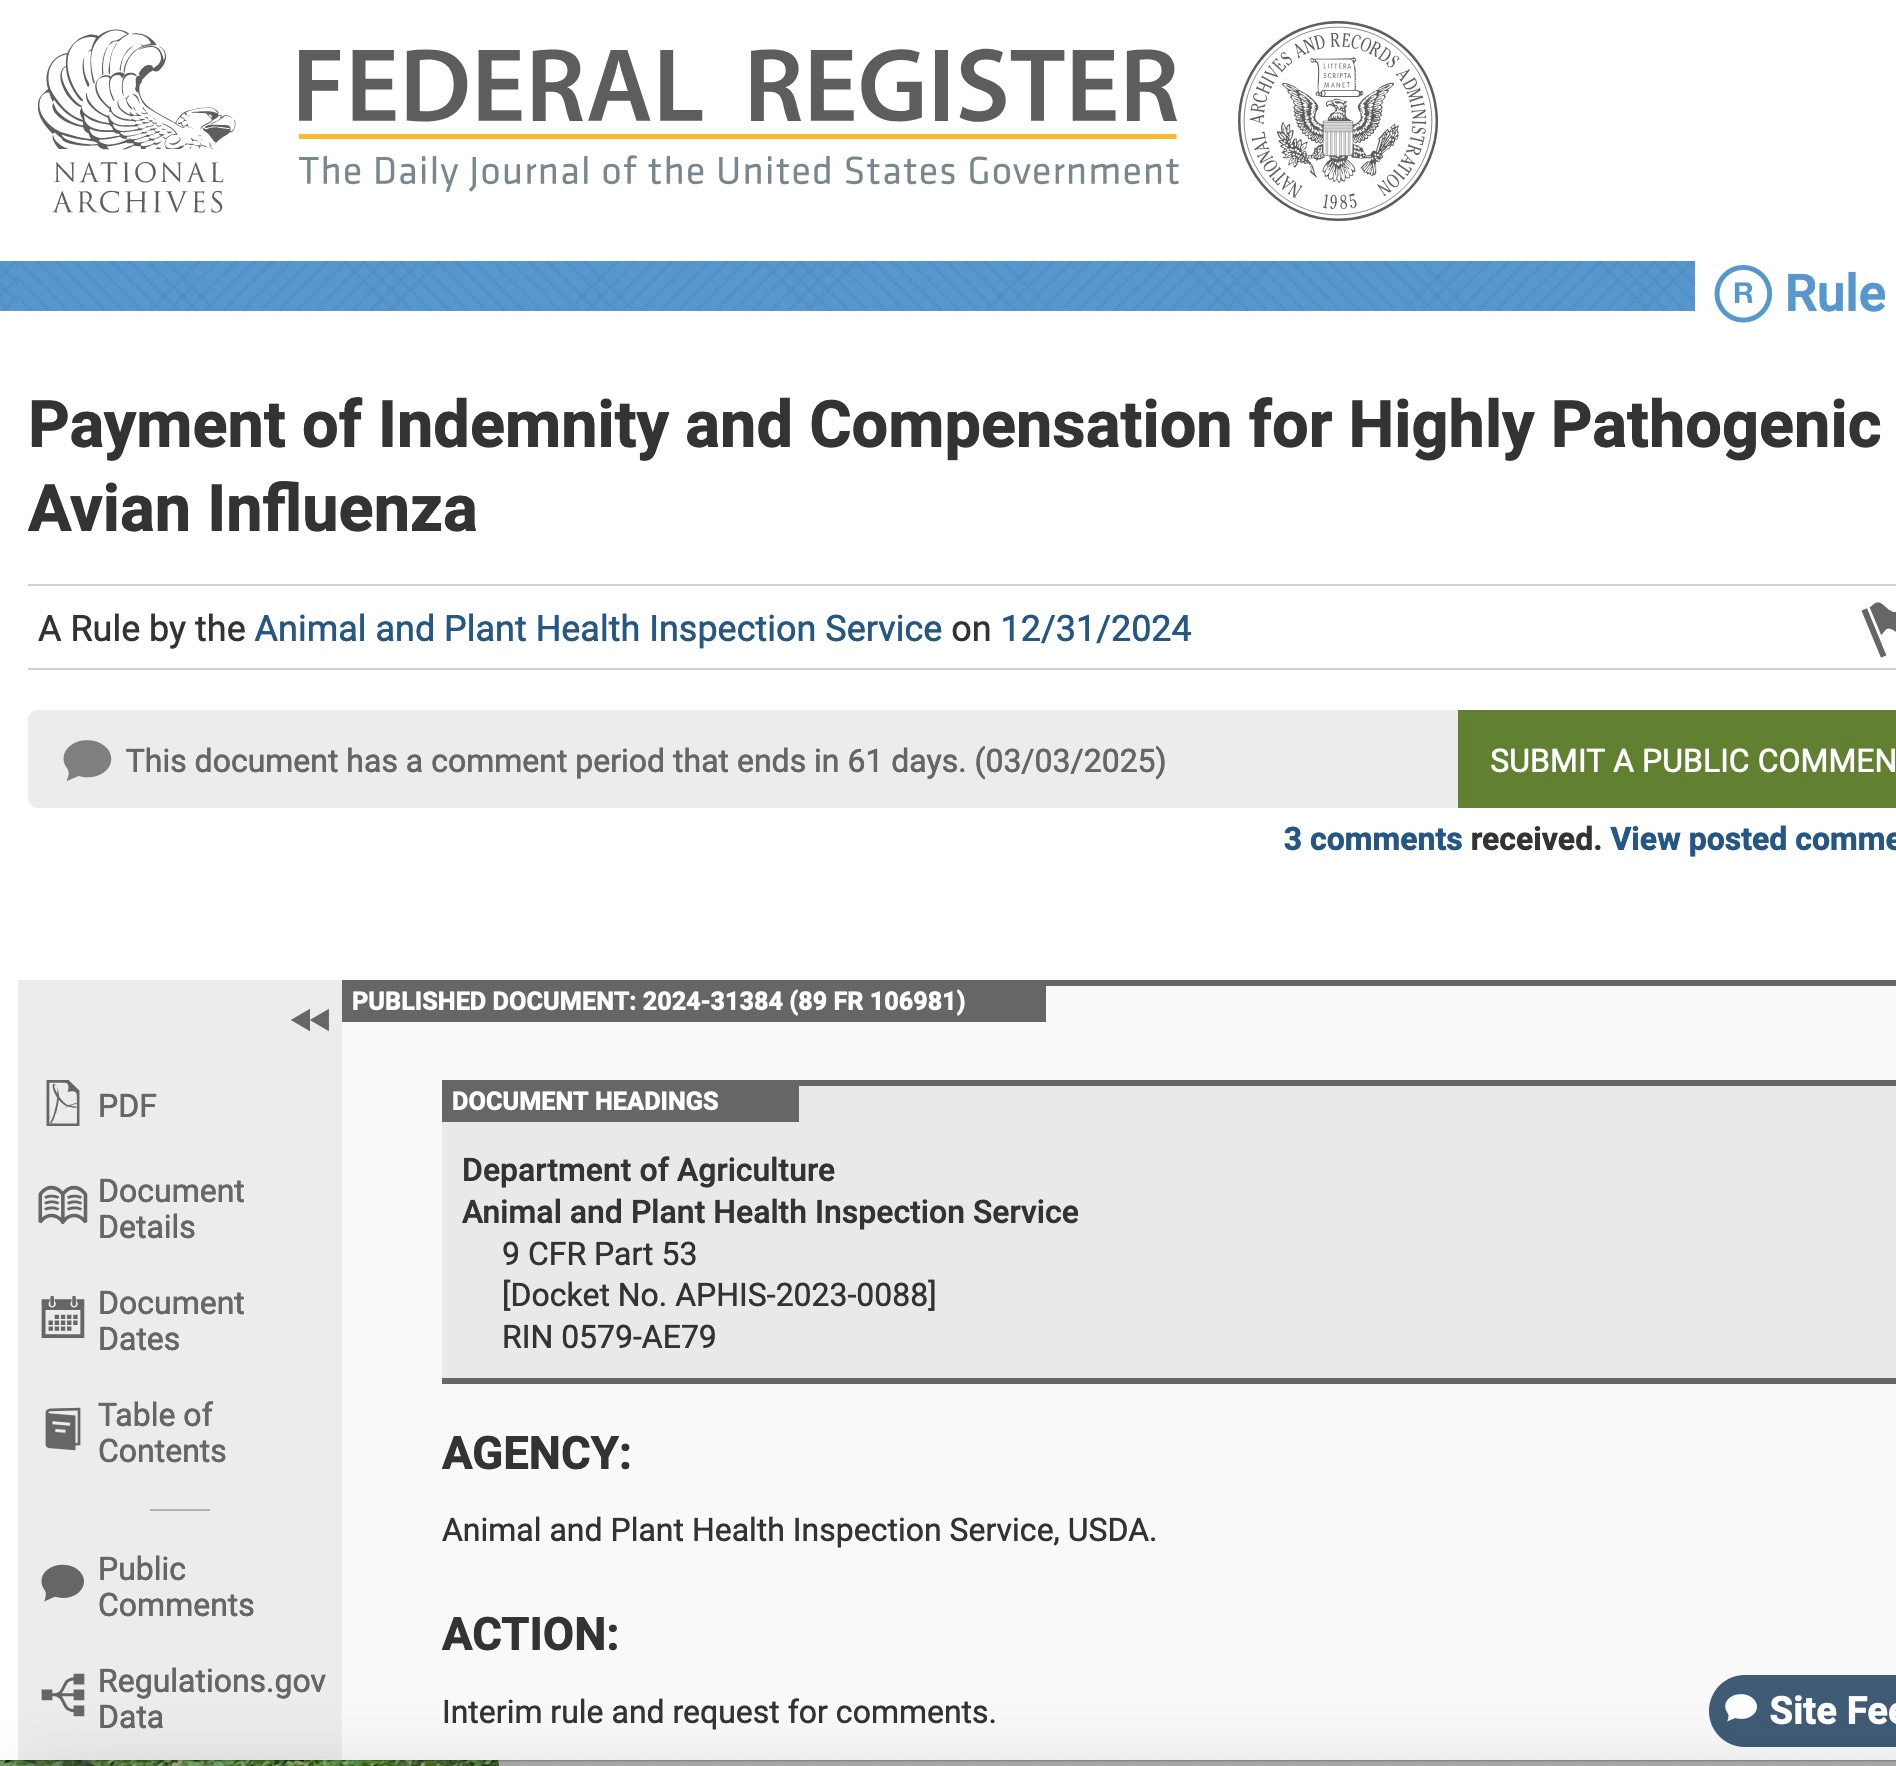This screenshot has height=1766, width=1896.
Task: Open Document Details in sidebar
Action: 141,1208
